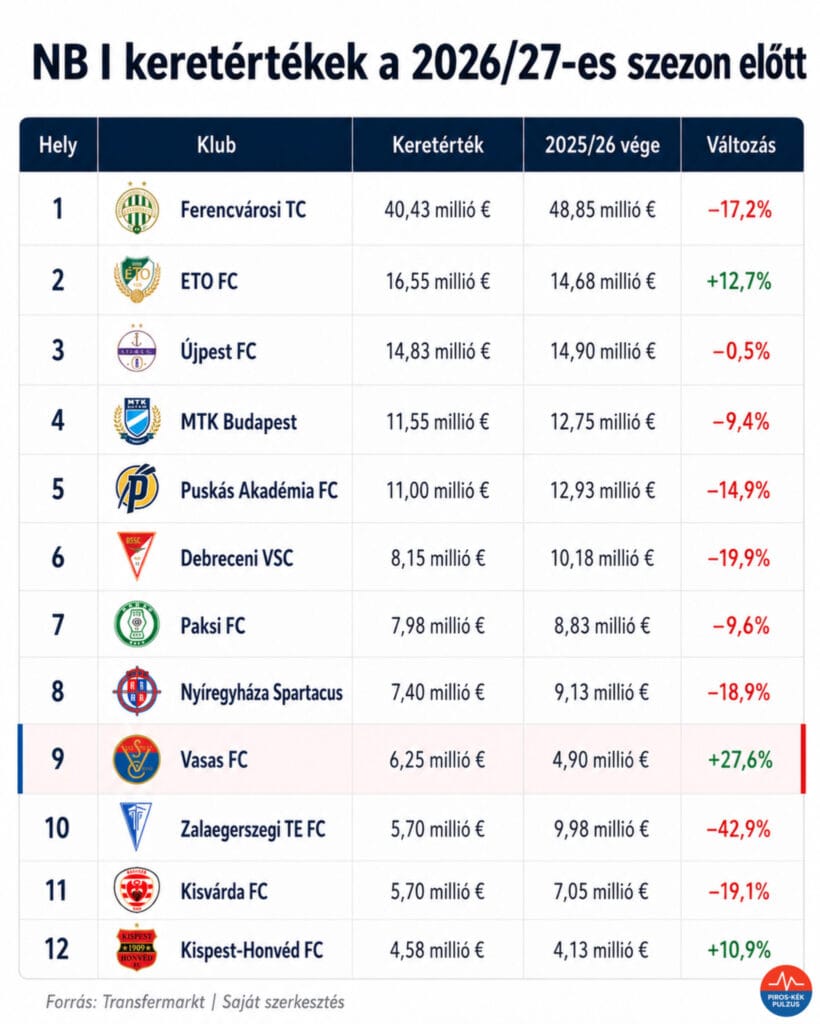Select the Kispest-Honvéd FC crest
The width and height of the screenshot is (820, 1024).
pyautogui.click(x=136, y=948)
